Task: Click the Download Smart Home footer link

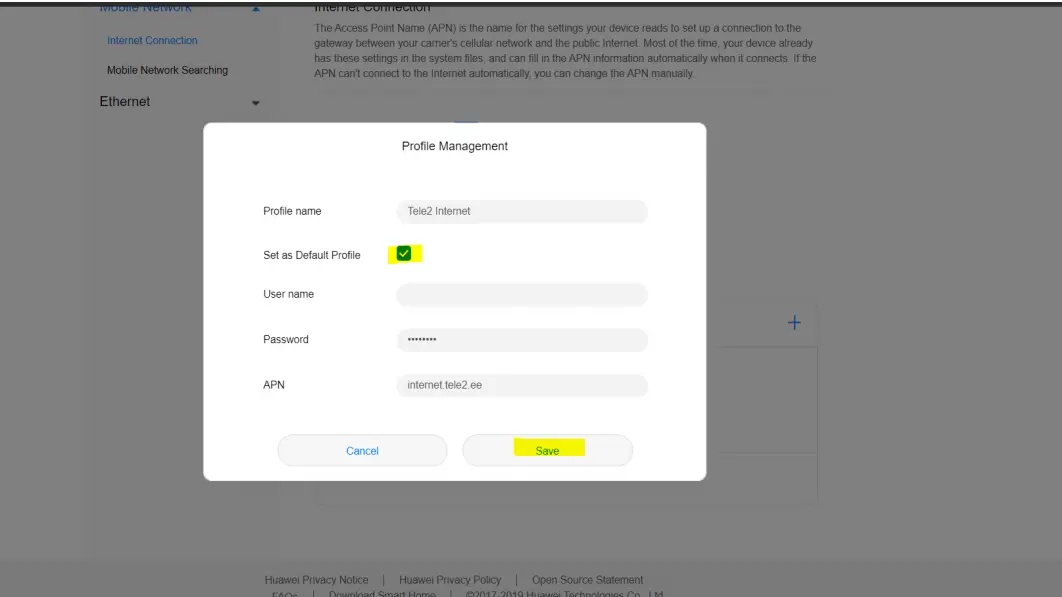Action: (x=382, y=594)
